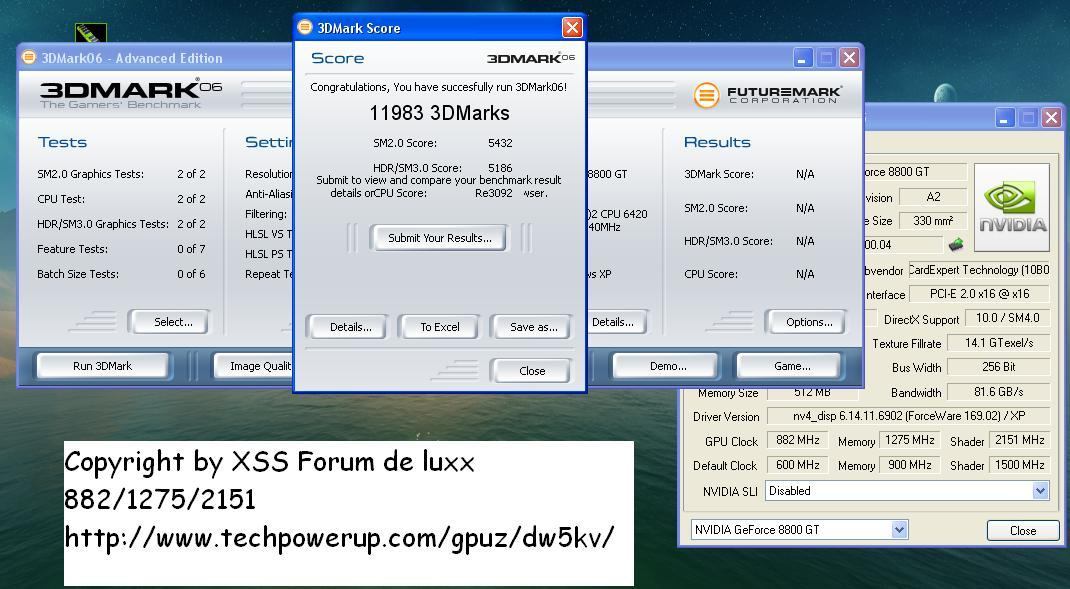Click the SM2.0 Score value 5432
This screenshot has height=589, width=1070.
[500, 143]
